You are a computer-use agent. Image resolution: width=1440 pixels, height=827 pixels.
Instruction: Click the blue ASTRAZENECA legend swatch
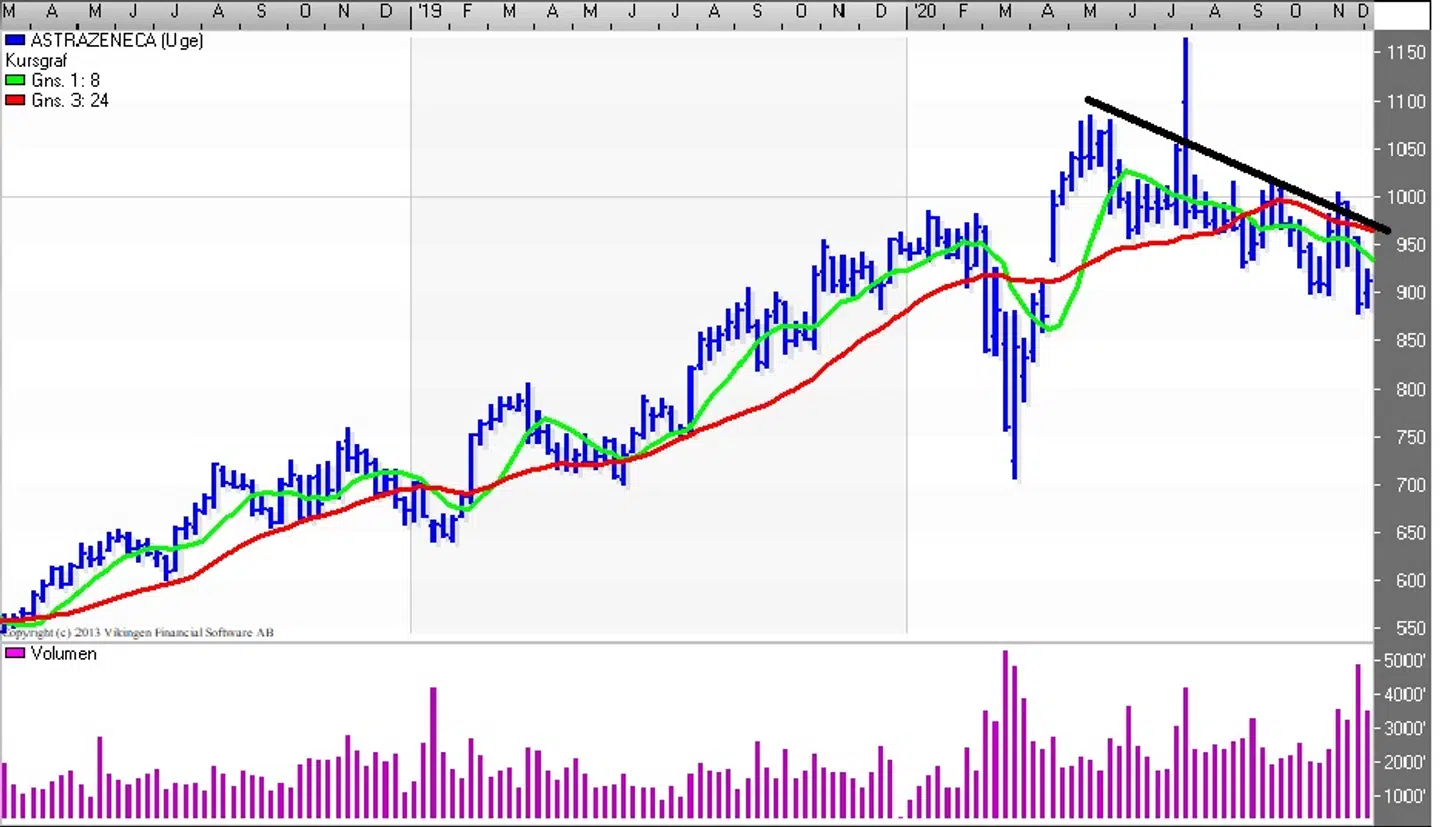(x=15, y=41)
